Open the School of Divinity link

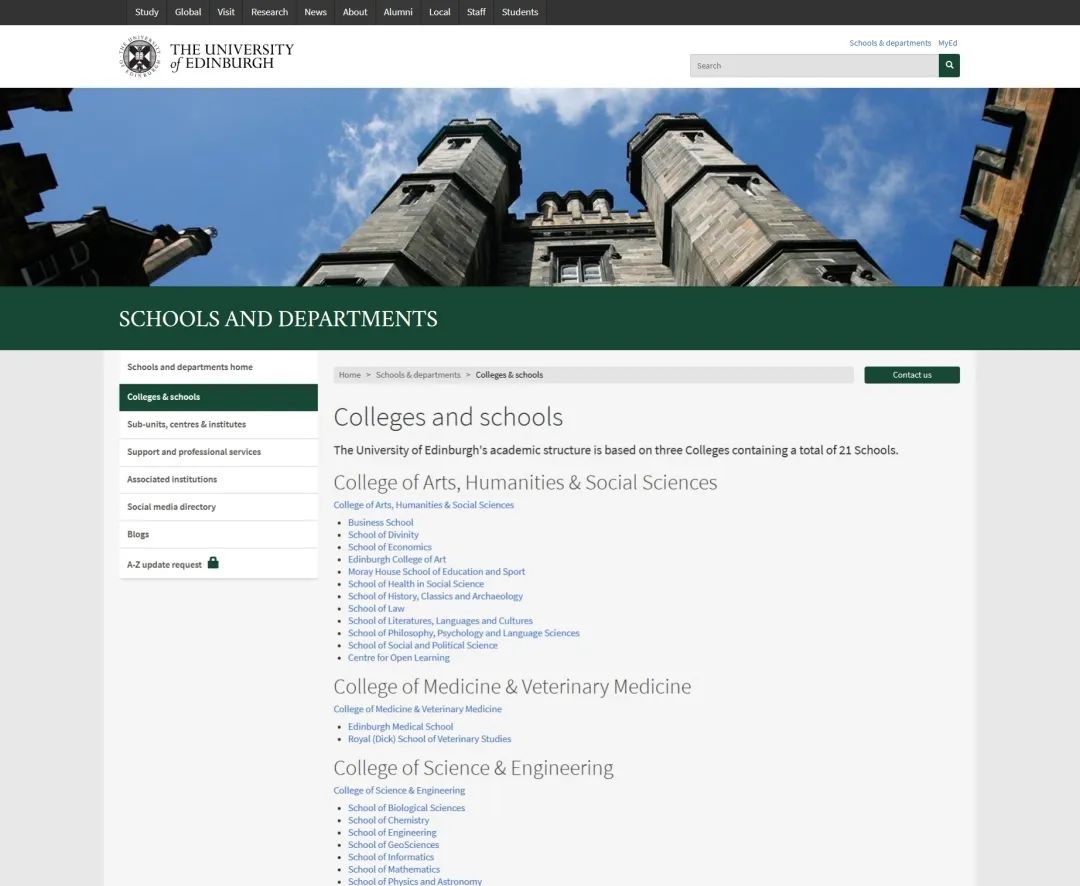(x=383, y=535)
